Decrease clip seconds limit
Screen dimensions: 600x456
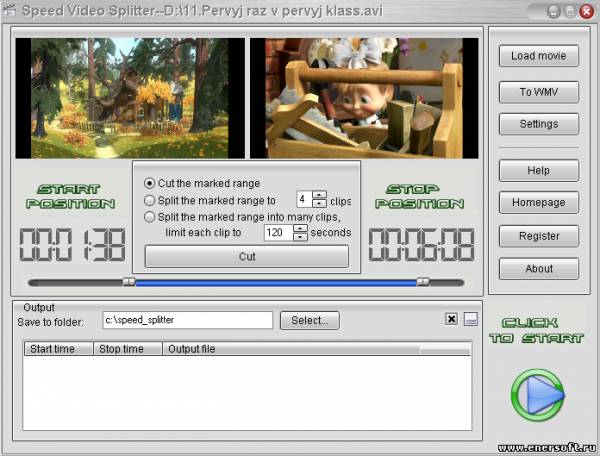300,237
